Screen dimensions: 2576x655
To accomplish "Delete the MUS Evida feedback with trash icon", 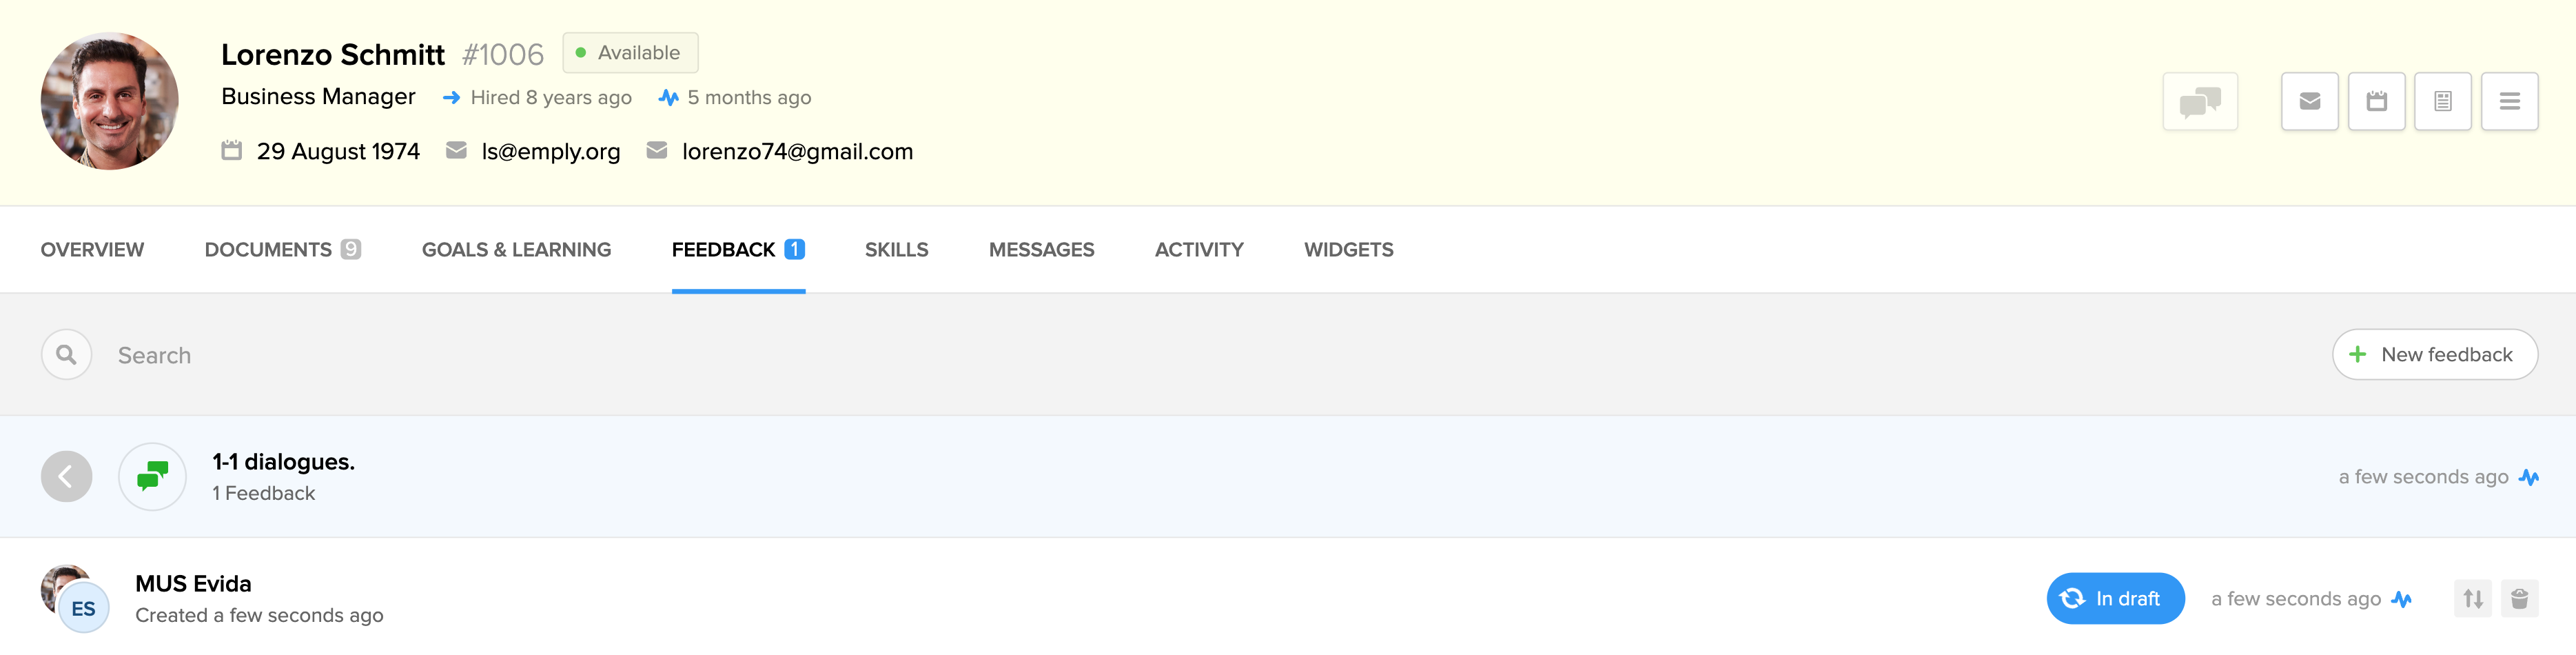I will [x=2519, y=599].
